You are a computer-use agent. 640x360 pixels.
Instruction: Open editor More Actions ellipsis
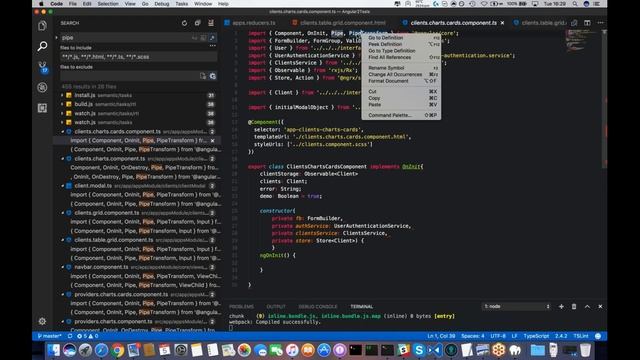point(600,23)
